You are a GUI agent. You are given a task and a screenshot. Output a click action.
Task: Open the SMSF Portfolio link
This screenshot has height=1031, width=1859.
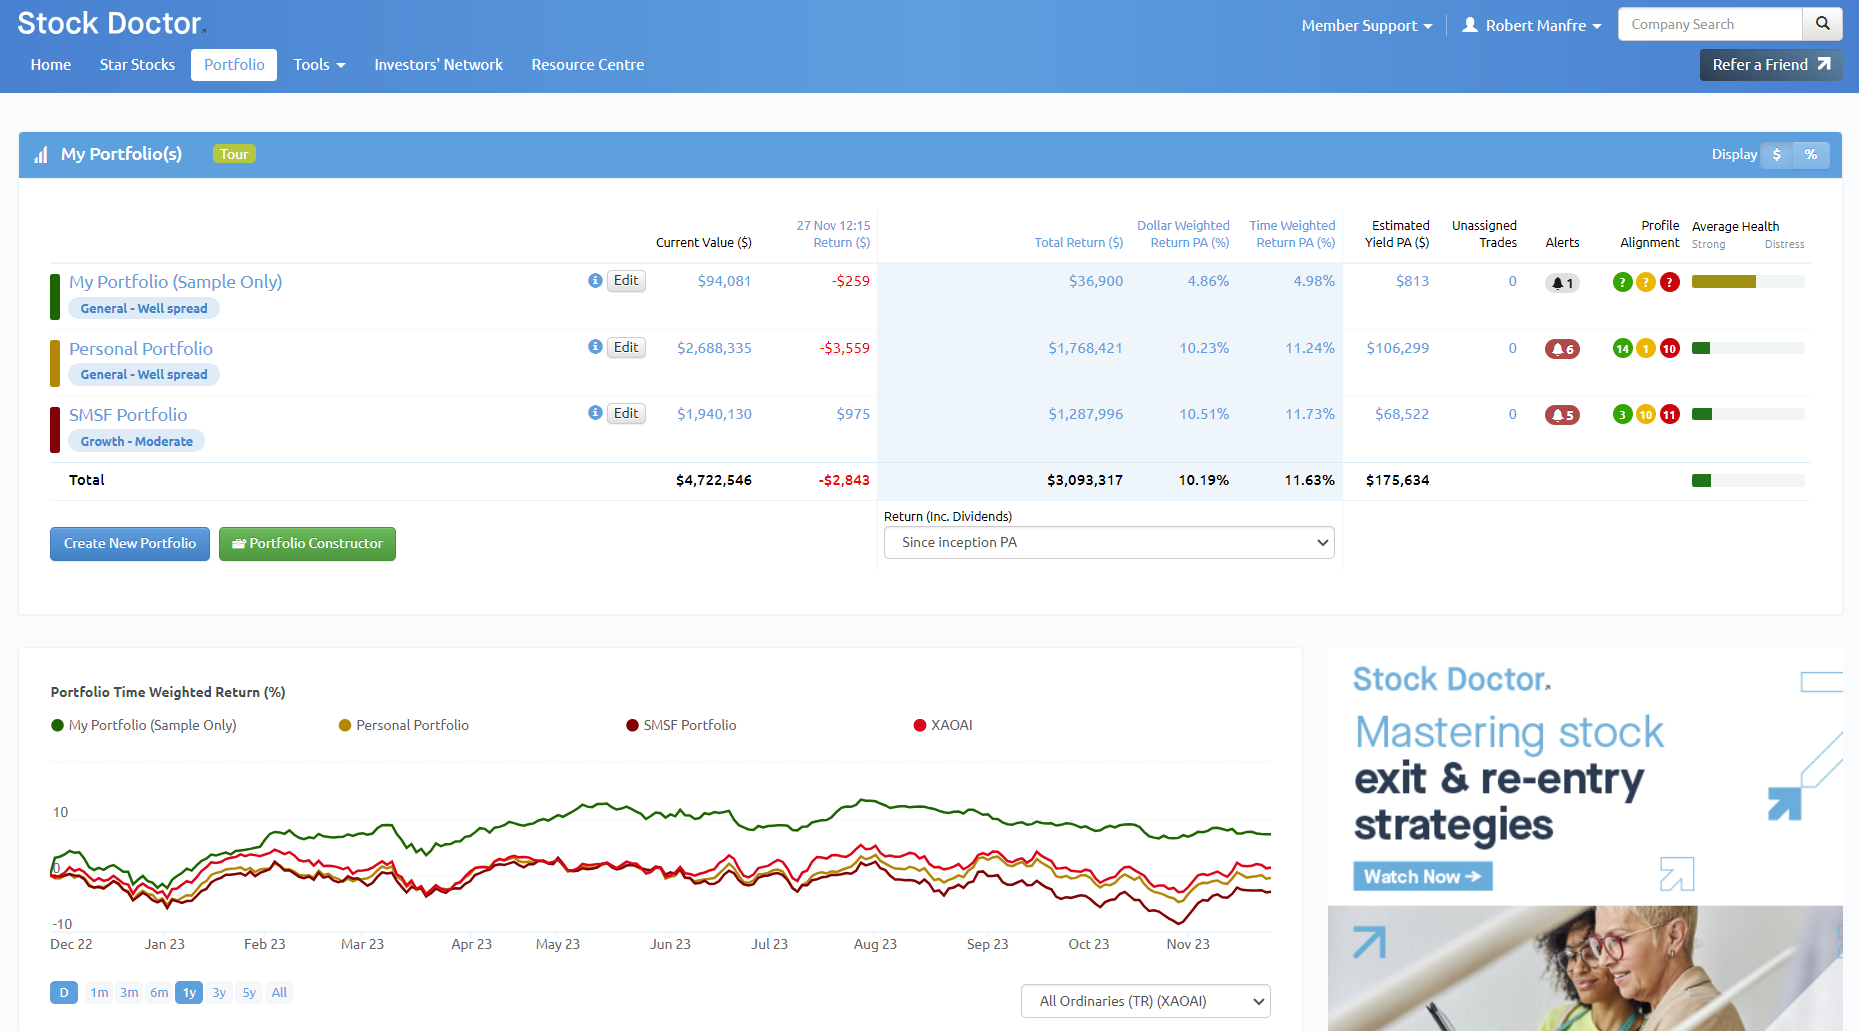pyautogui.click(x=128, y=414)
